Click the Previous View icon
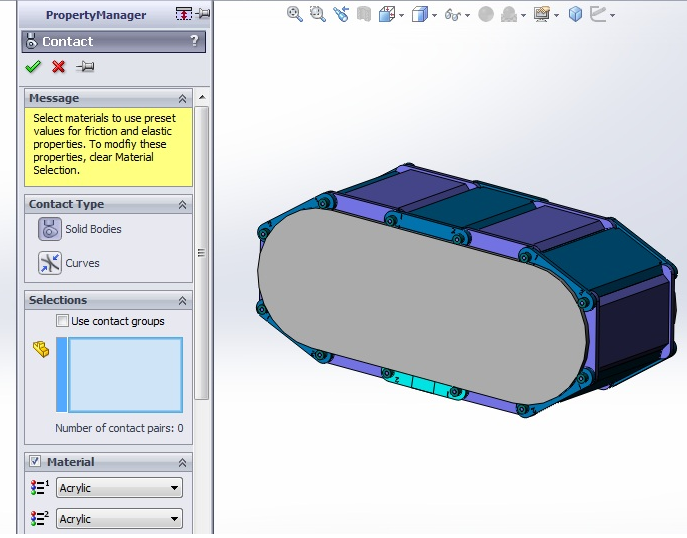The image size is (687, 538). point(341,14)
